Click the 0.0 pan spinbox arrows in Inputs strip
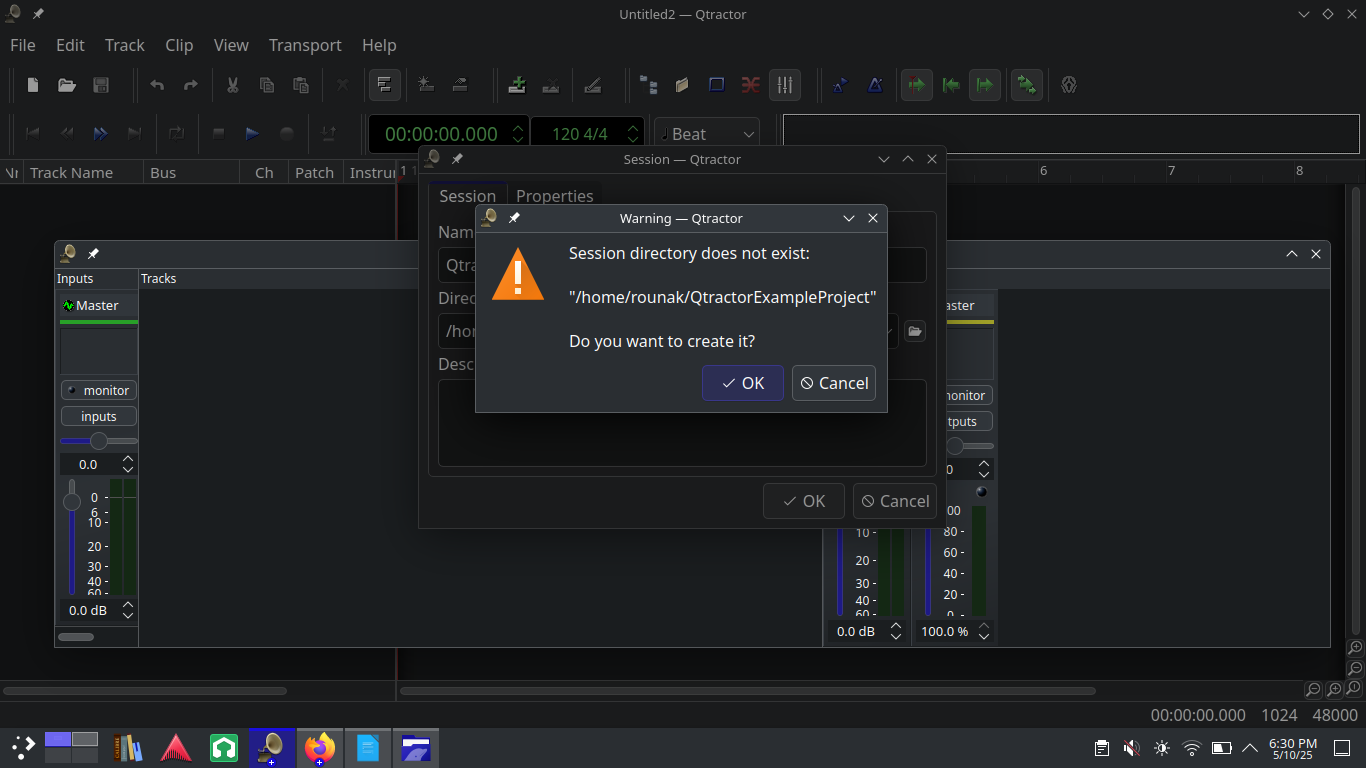This screenshot has width=1366, height=768. pyautogui.click(x=128, y=464)
